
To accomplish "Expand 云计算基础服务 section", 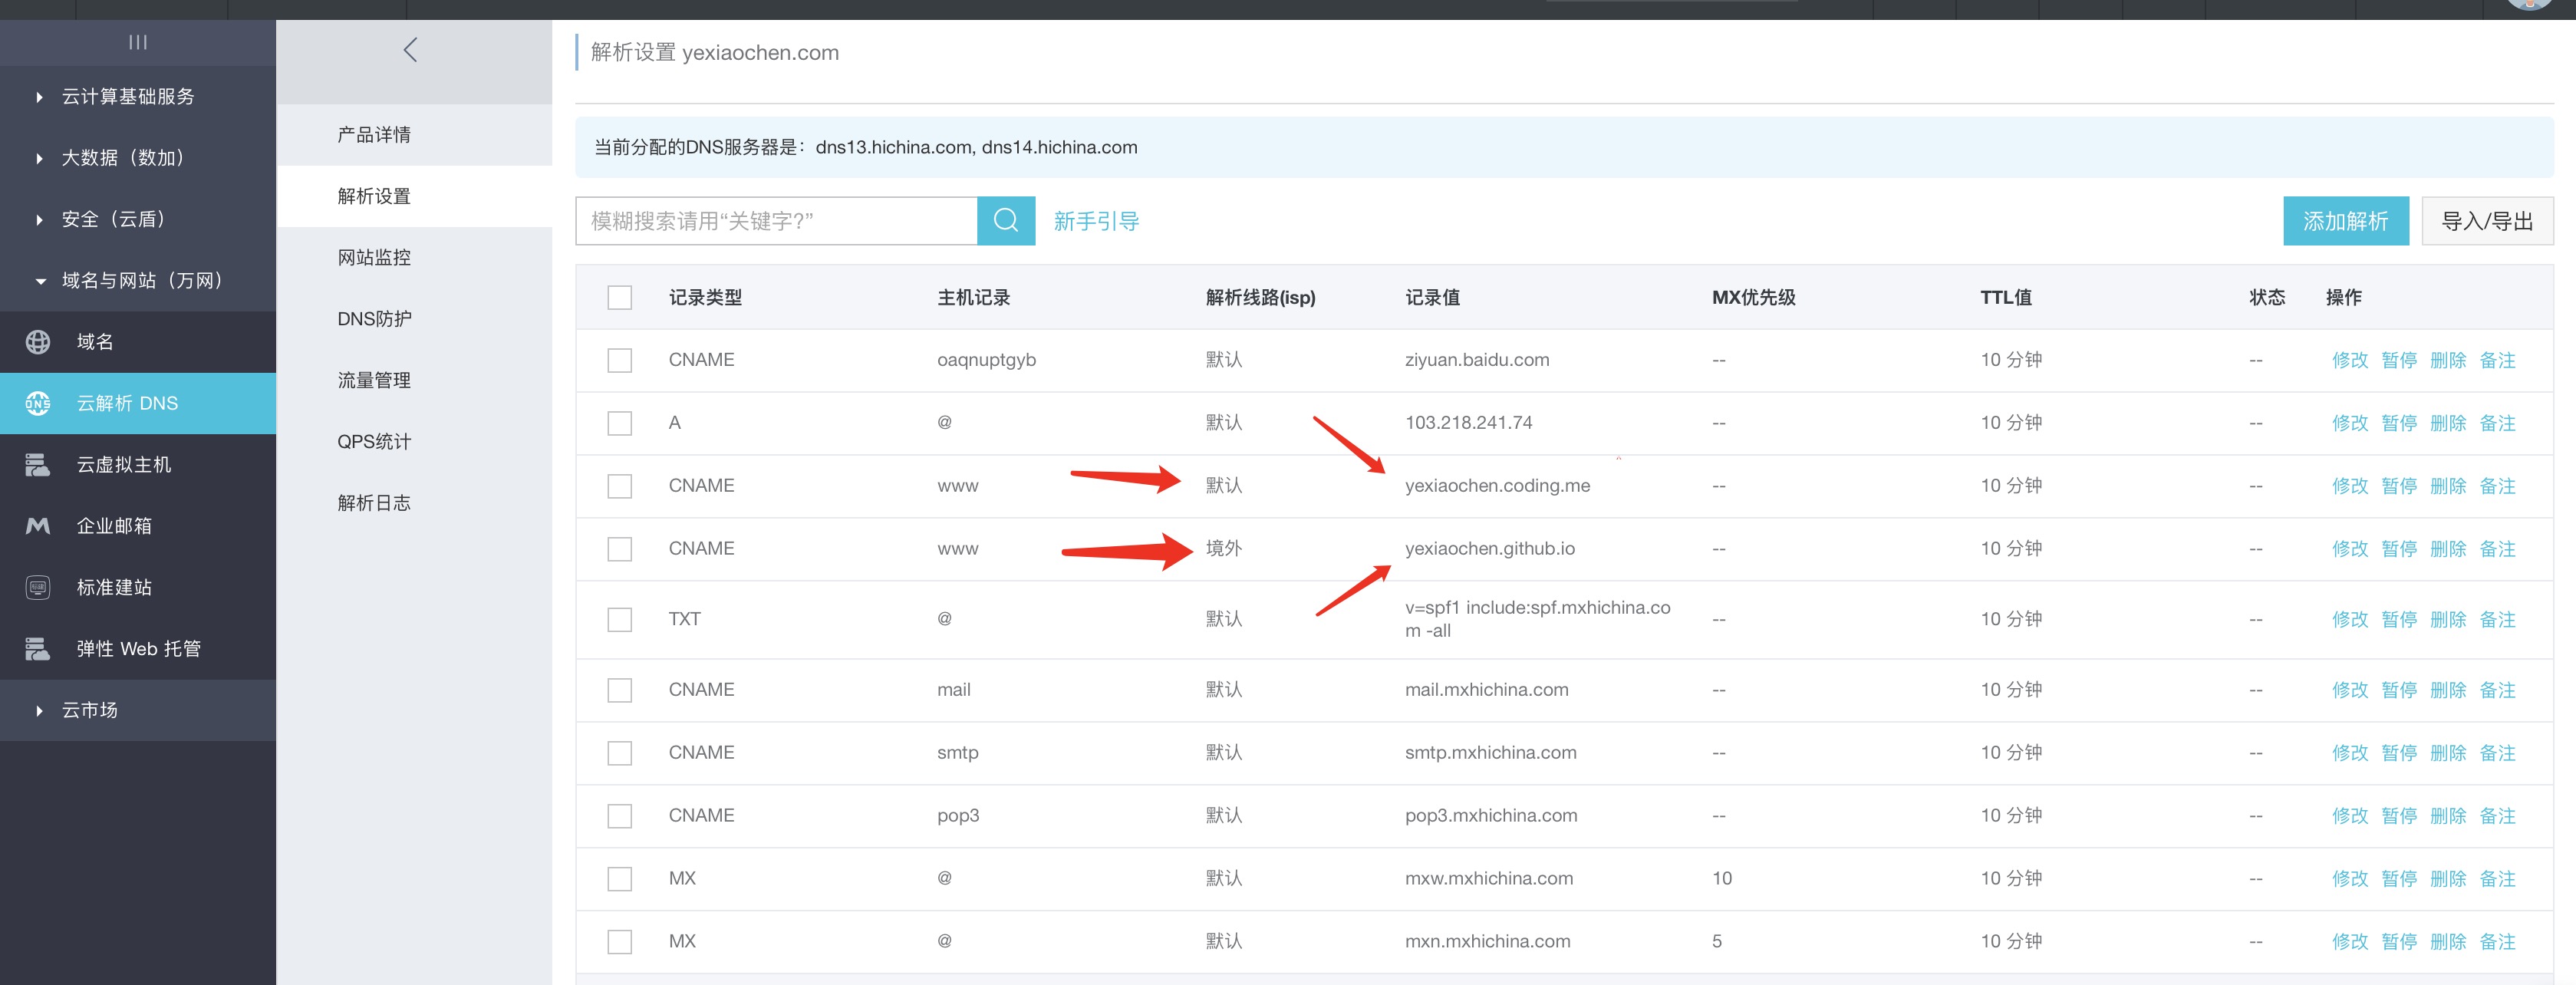I will tap(138, 97).
